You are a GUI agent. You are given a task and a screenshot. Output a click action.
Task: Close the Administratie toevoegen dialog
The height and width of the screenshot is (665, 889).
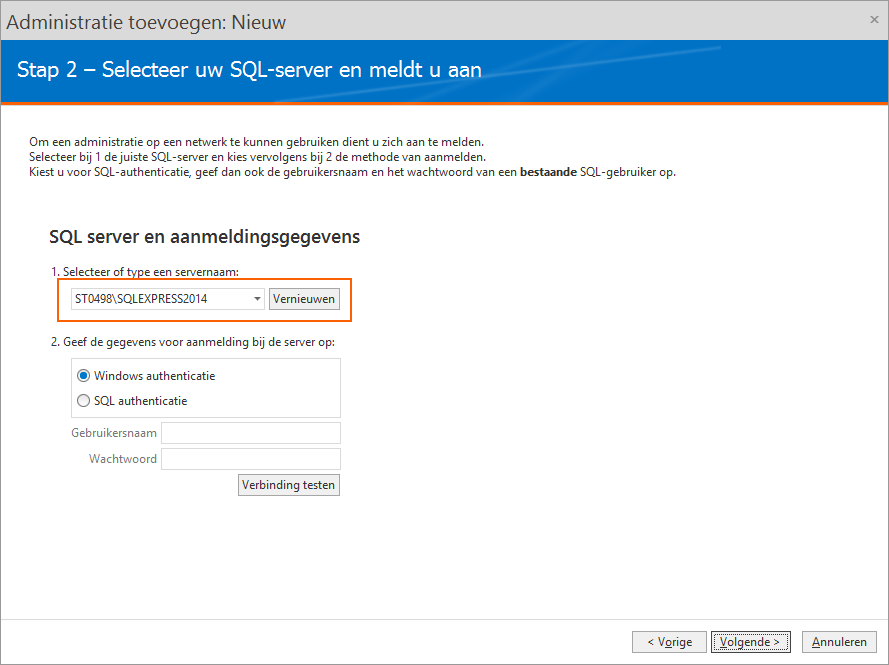(x=874, y=20)
